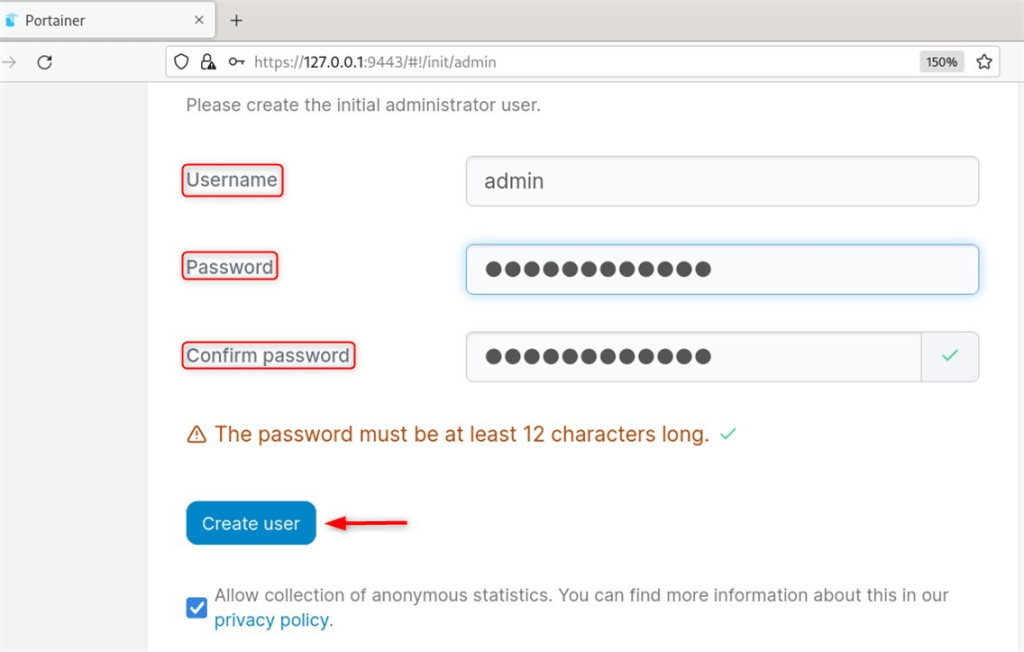Click the green checkmark in confirm password field
Image resolution: width=1024 pixels, height=652 pixels.
pos(949,356)
